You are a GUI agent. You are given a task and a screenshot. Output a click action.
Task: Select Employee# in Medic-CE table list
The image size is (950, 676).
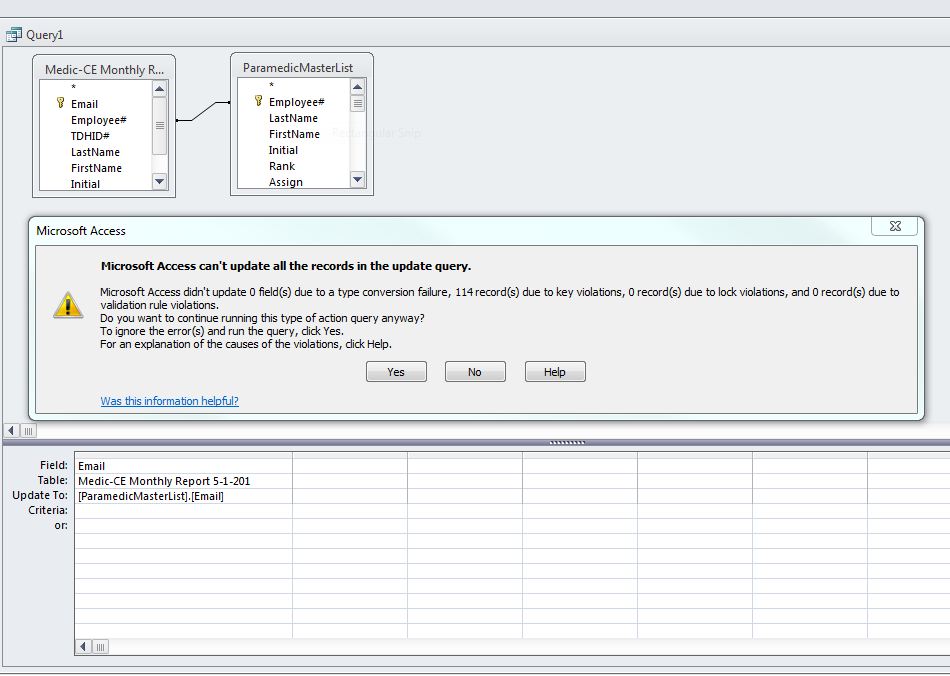coord(99,120)
